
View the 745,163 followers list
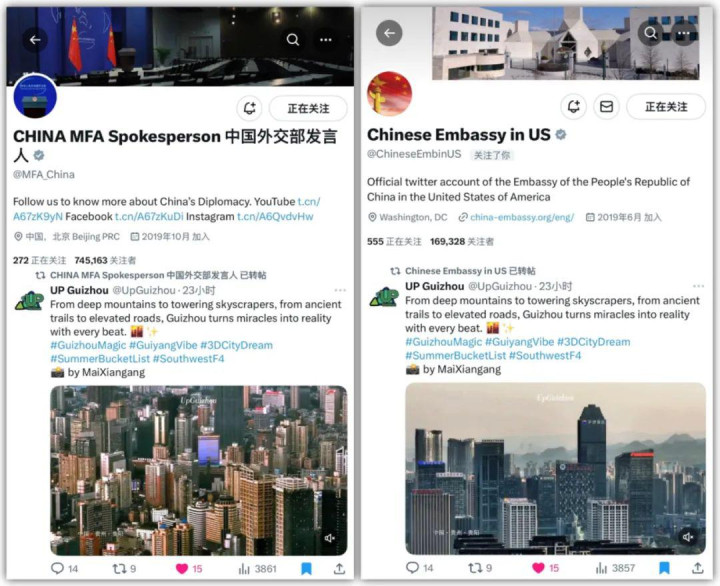tap(105, 260)
